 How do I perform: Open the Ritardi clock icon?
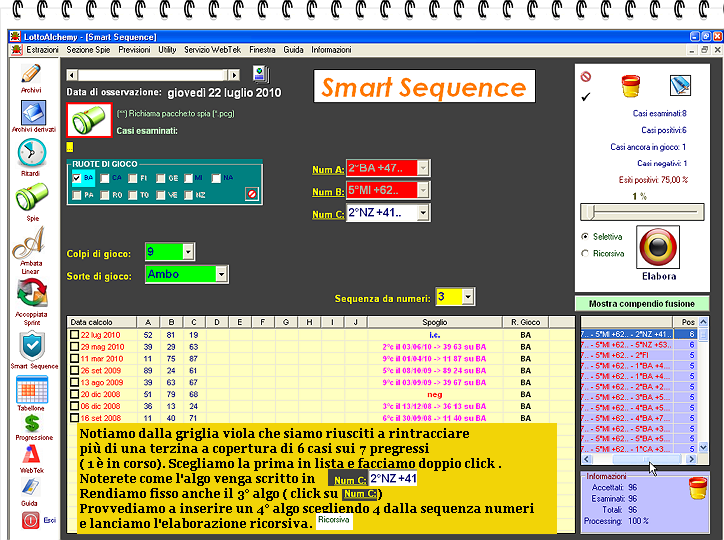31,153
